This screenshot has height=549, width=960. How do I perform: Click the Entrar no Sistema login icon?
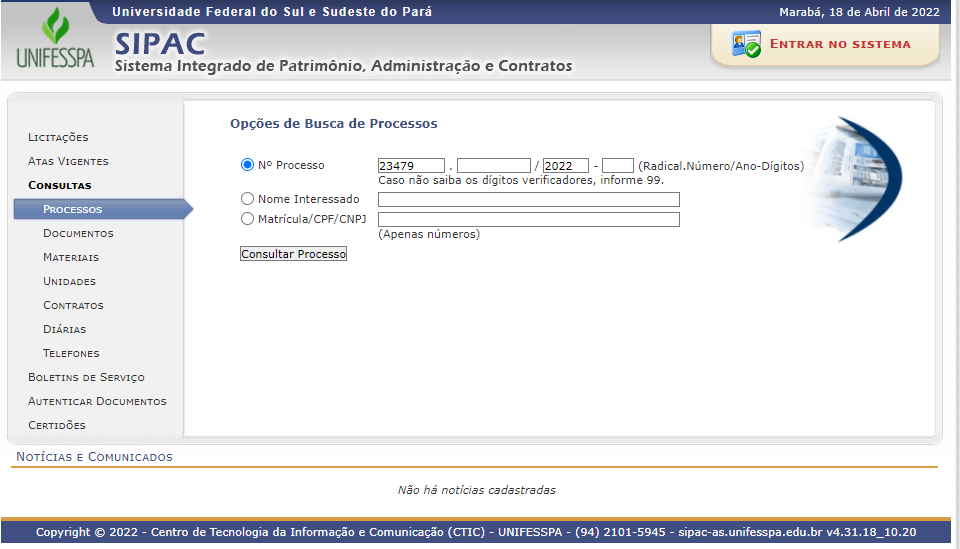point(746,44)
